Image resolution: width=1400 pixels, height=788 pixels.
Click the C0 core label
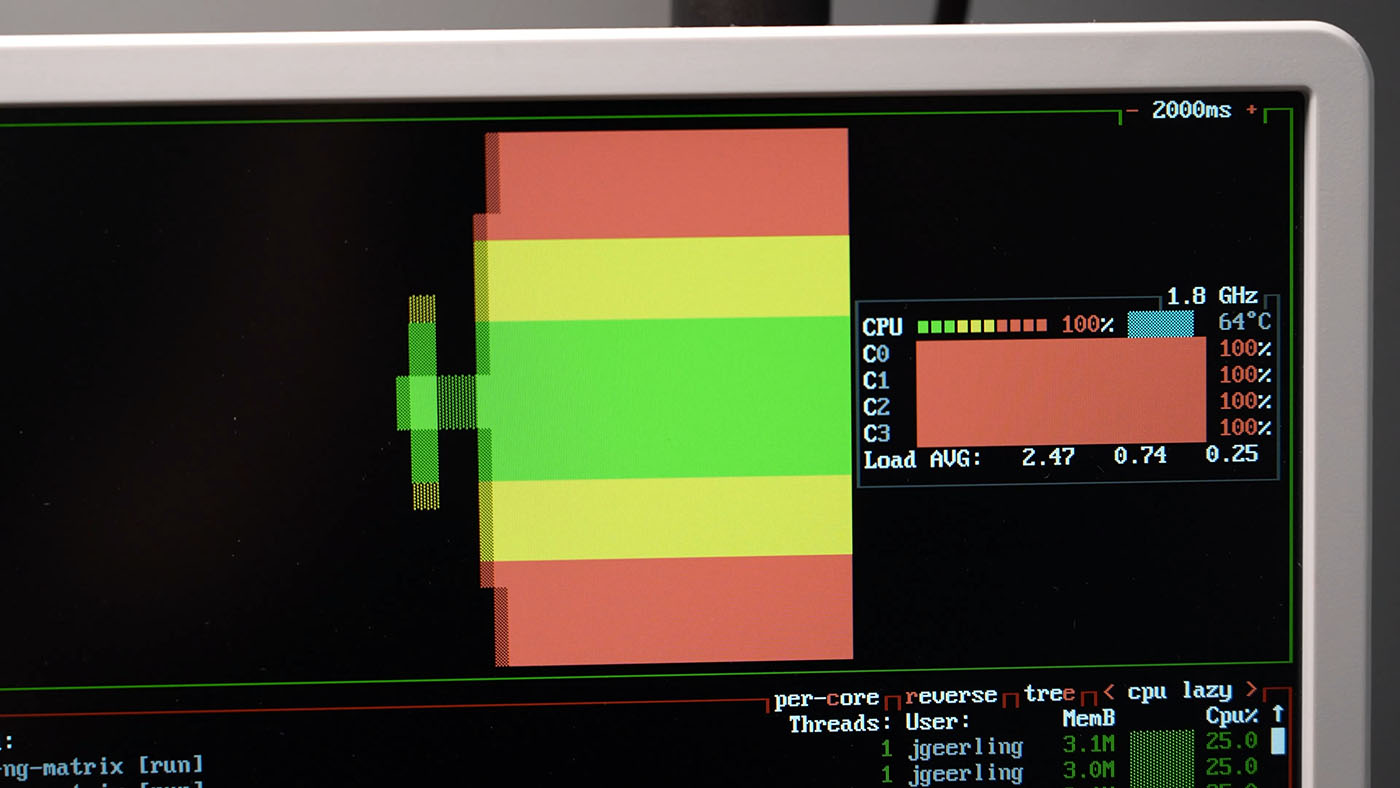[876, 354]
